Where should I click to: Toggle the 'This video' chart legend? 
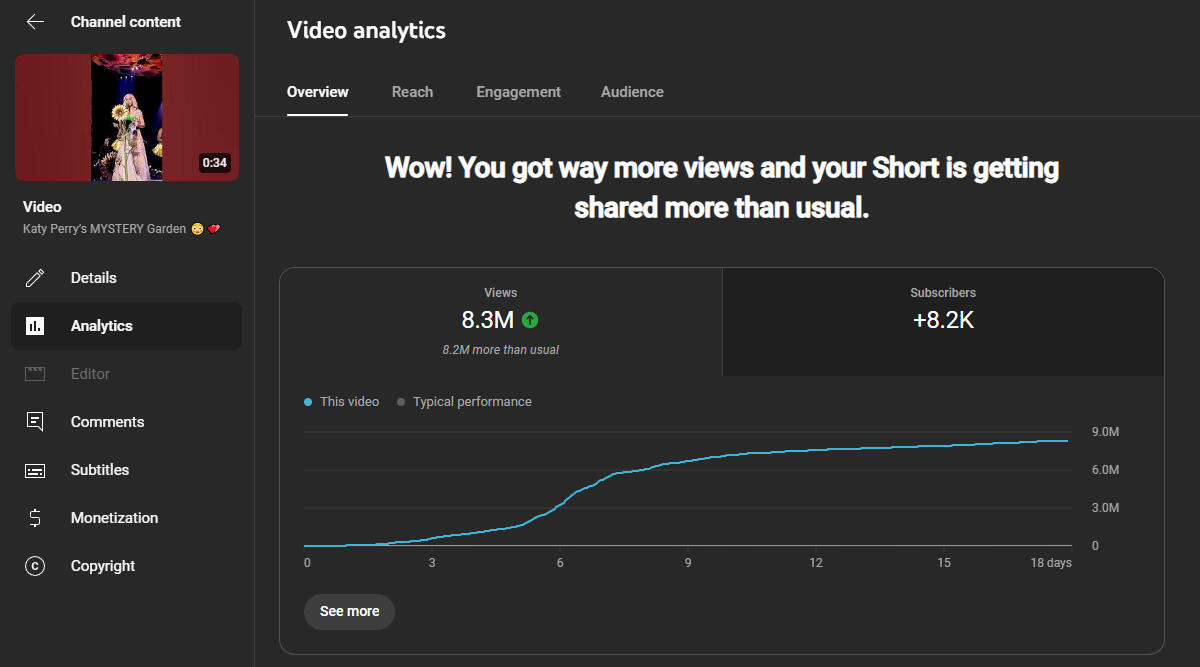tap(342, 402)
